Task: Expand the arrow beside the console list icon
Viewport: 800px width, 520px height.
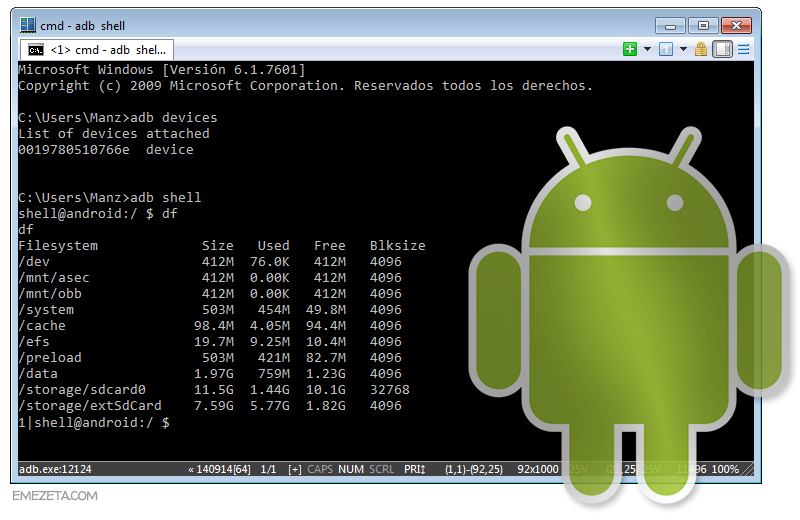Action: pos(683,49)
